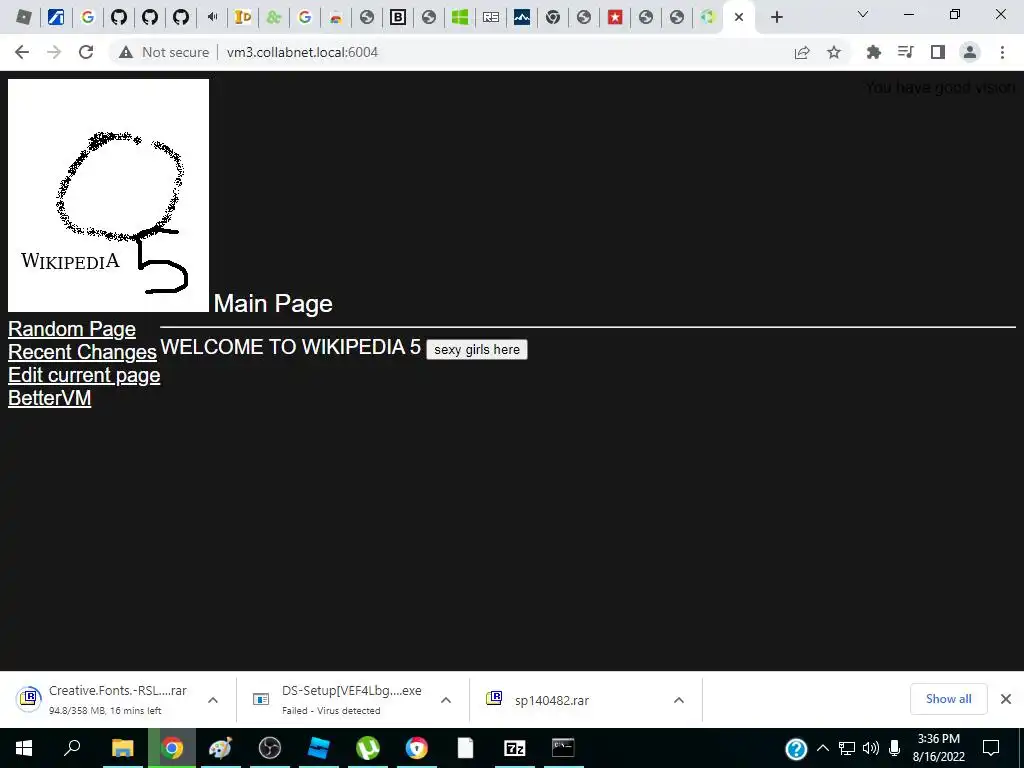Click the Chrome taskbar icon
Image resolution: width=1024 pixels, height=768 pixels.
point(172,748)
